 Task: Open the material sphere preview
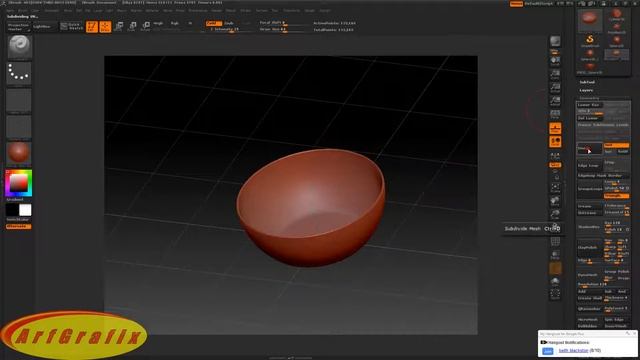tap(19, 153)
